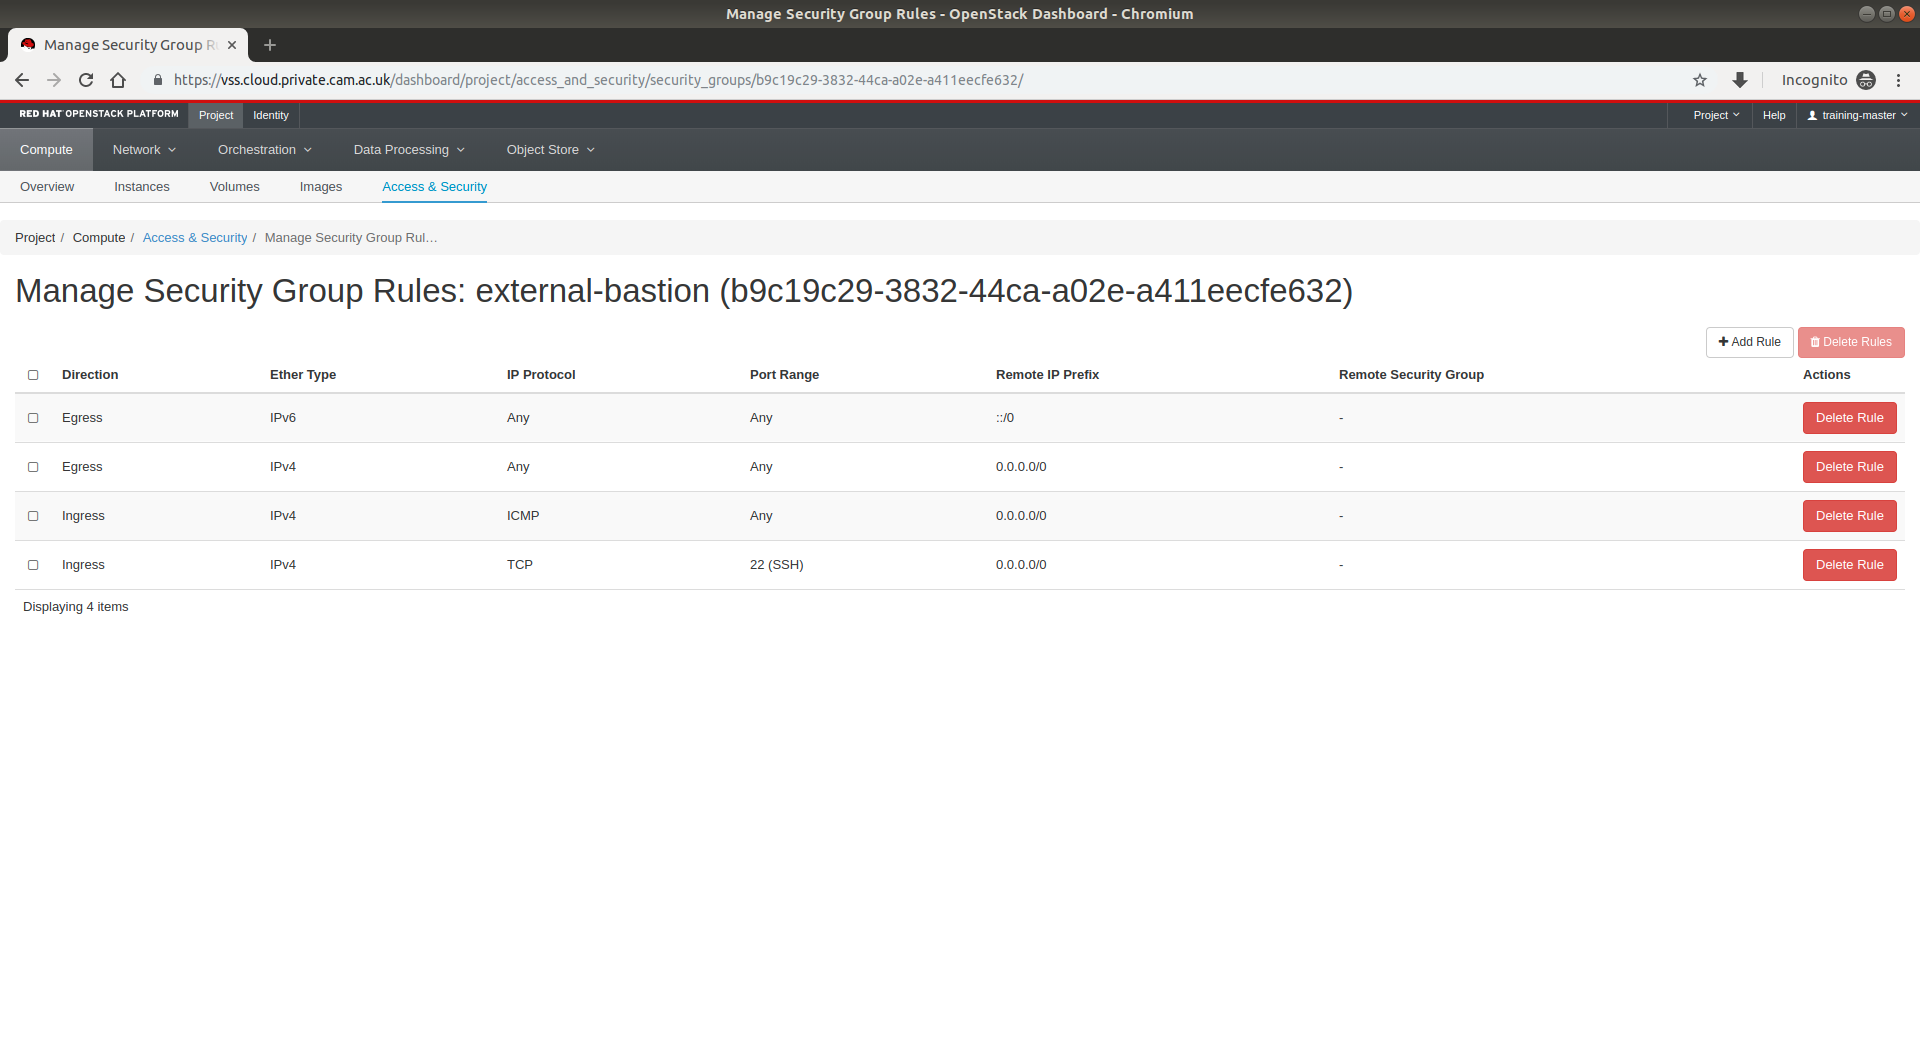
Task: Open a new browser tab
Action: 270,45
